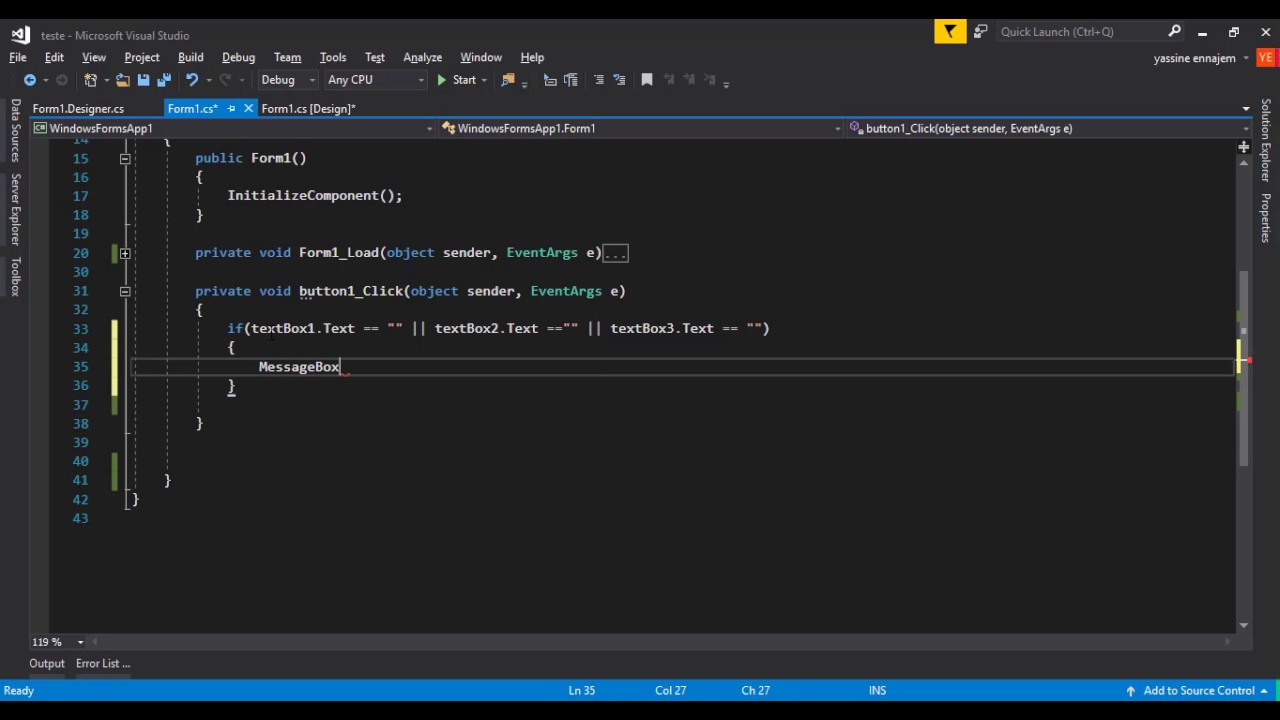Open the Debug menu
The image size is (1280, 720).
(238, 57)
